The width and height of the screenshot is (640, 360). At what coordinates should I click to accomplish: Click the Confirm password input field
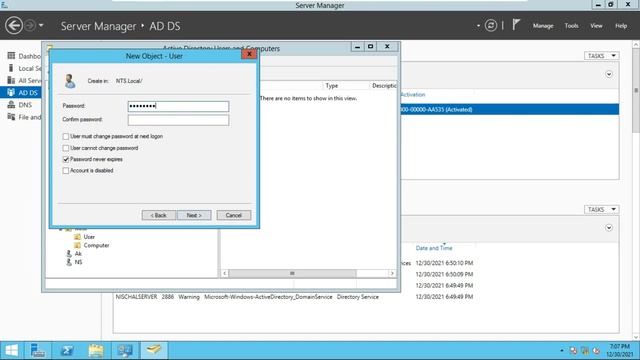click(x=178, y=120)
